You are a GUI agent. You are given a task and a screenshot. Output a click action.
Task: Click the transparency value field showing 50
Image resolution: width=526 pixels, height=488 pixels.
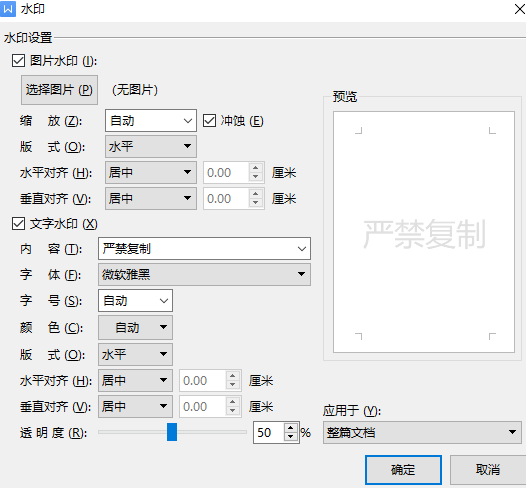pos(269,433)
